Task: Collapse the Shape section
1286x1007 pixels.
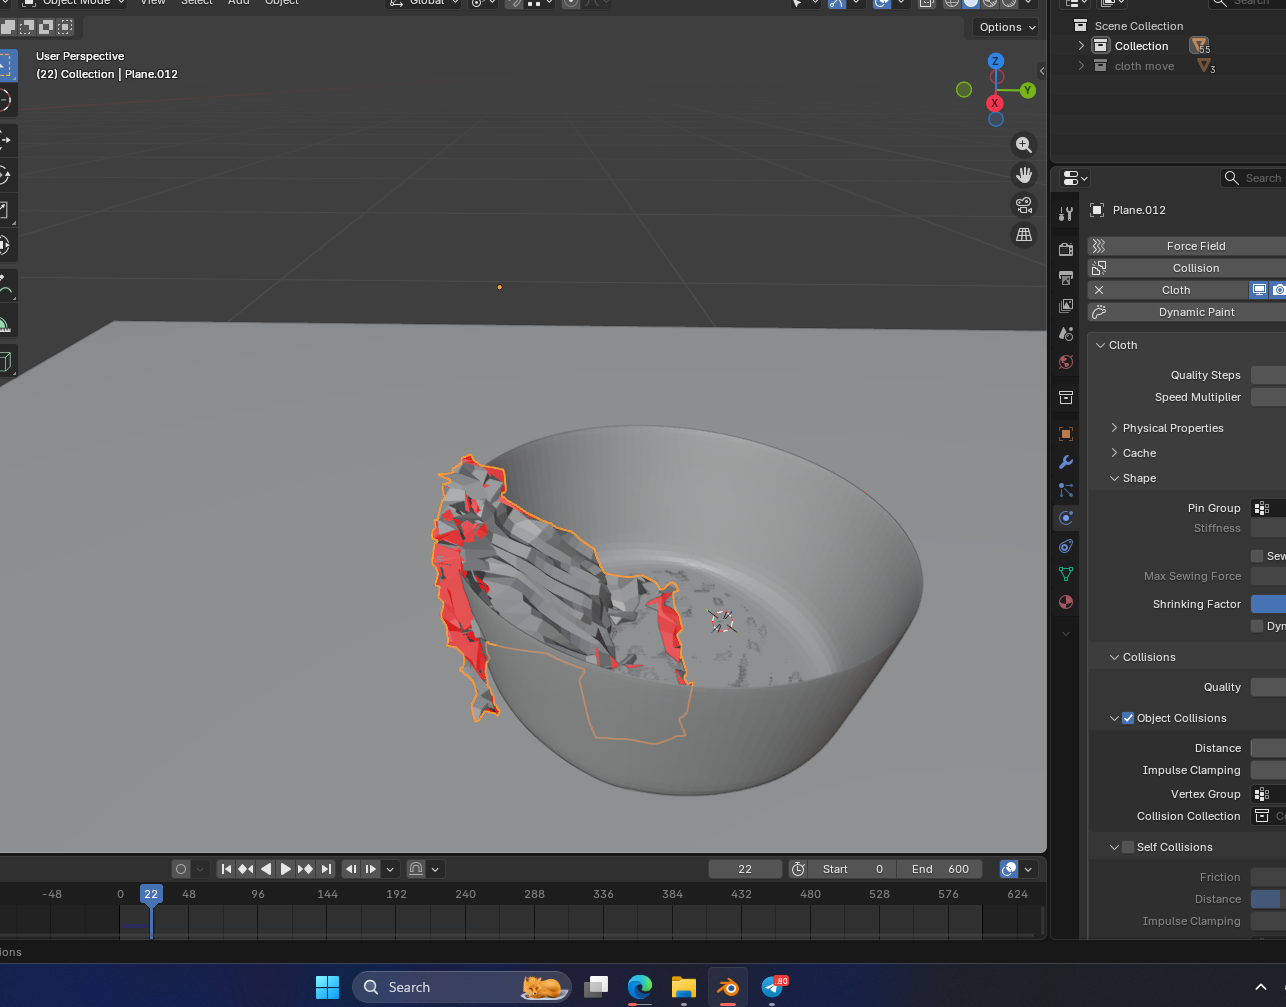Action: pyautogui.click(x=1114, y=478)
